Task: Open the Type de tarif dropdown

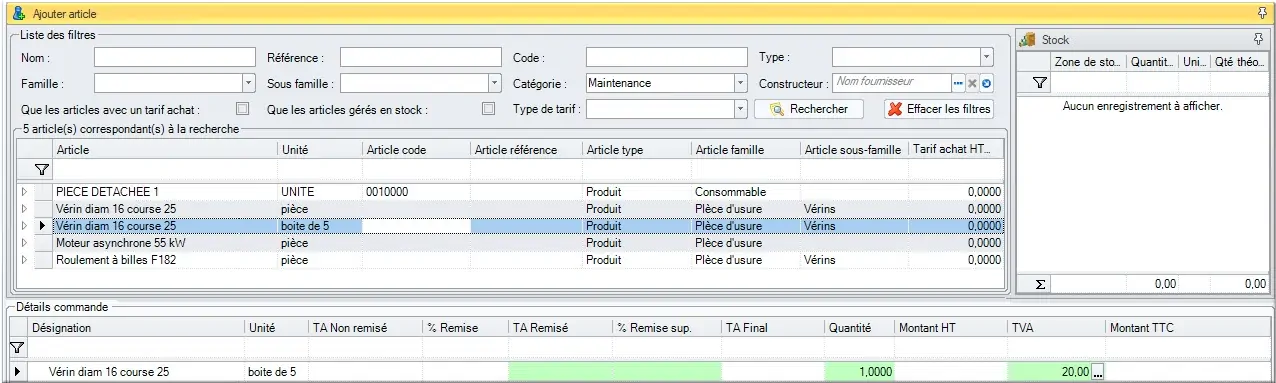Action: point(740,109)
